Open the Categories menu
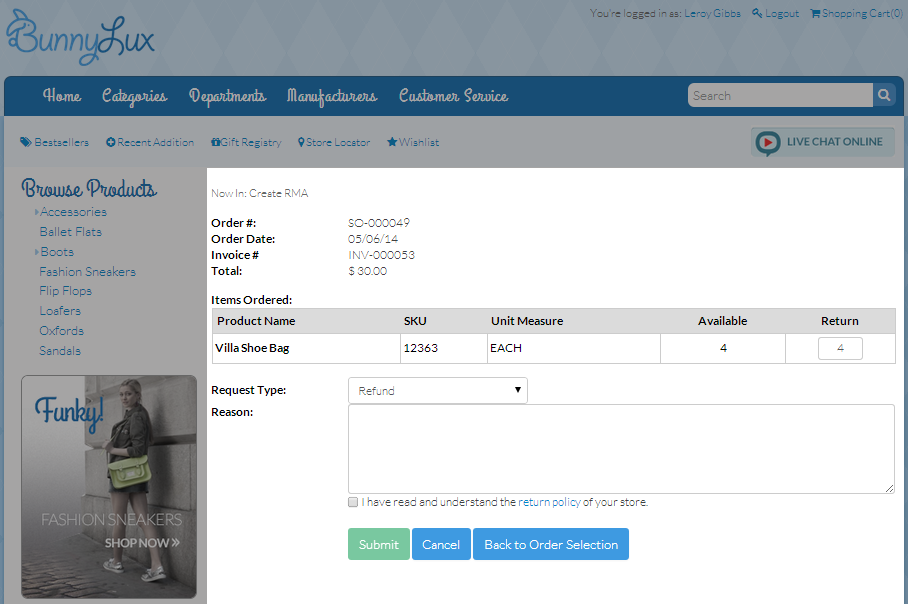908x604 pixels. (134, 96)
